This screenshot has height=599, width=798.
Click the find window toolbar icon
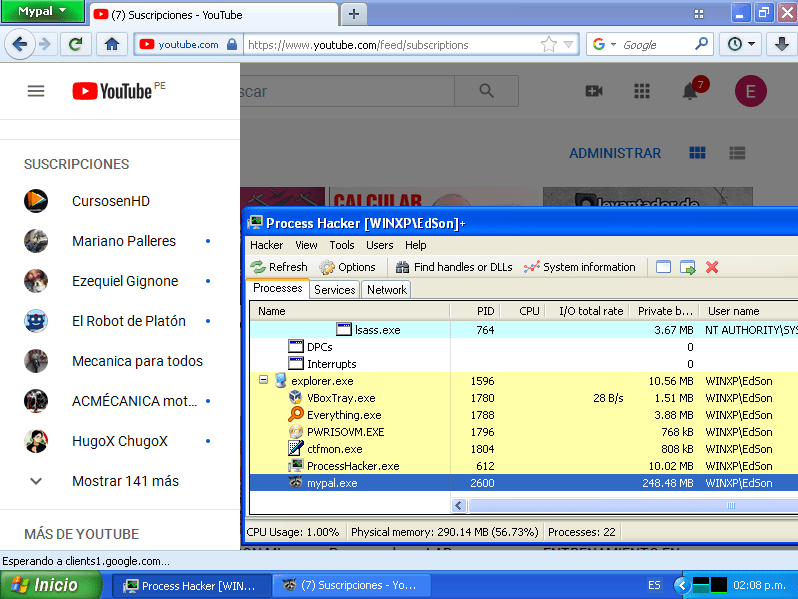coord(663,267)
